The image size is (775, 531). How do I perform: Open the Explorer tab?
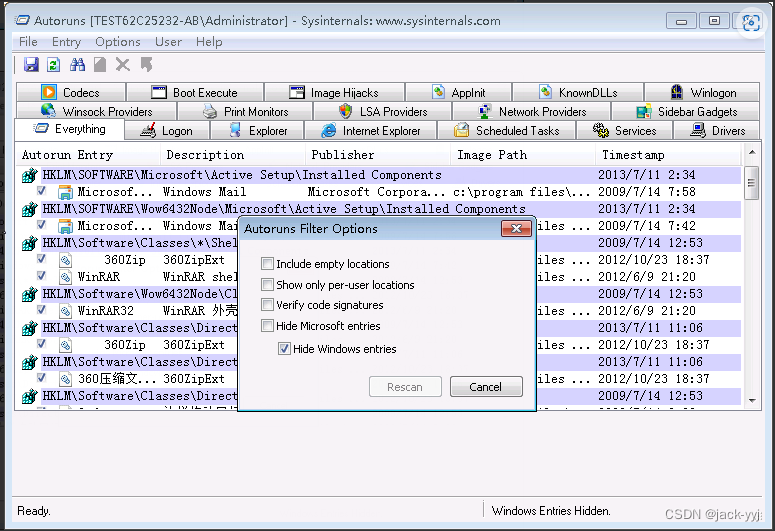tap(258, 131)
